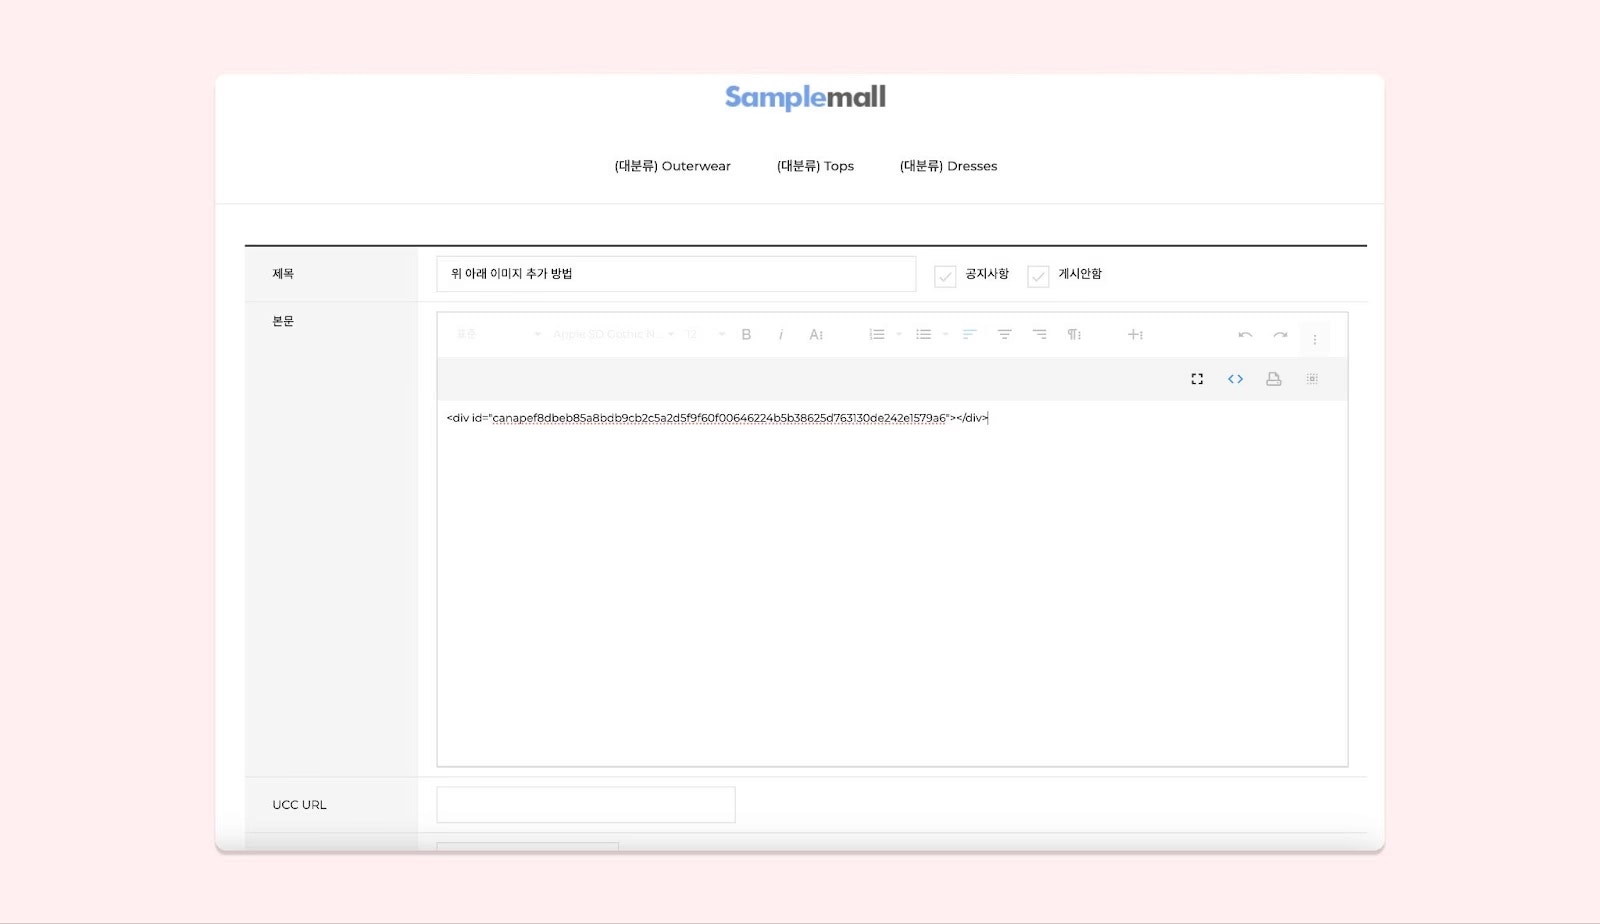
Task: Open more text options (A icon)
Action: 816,335
